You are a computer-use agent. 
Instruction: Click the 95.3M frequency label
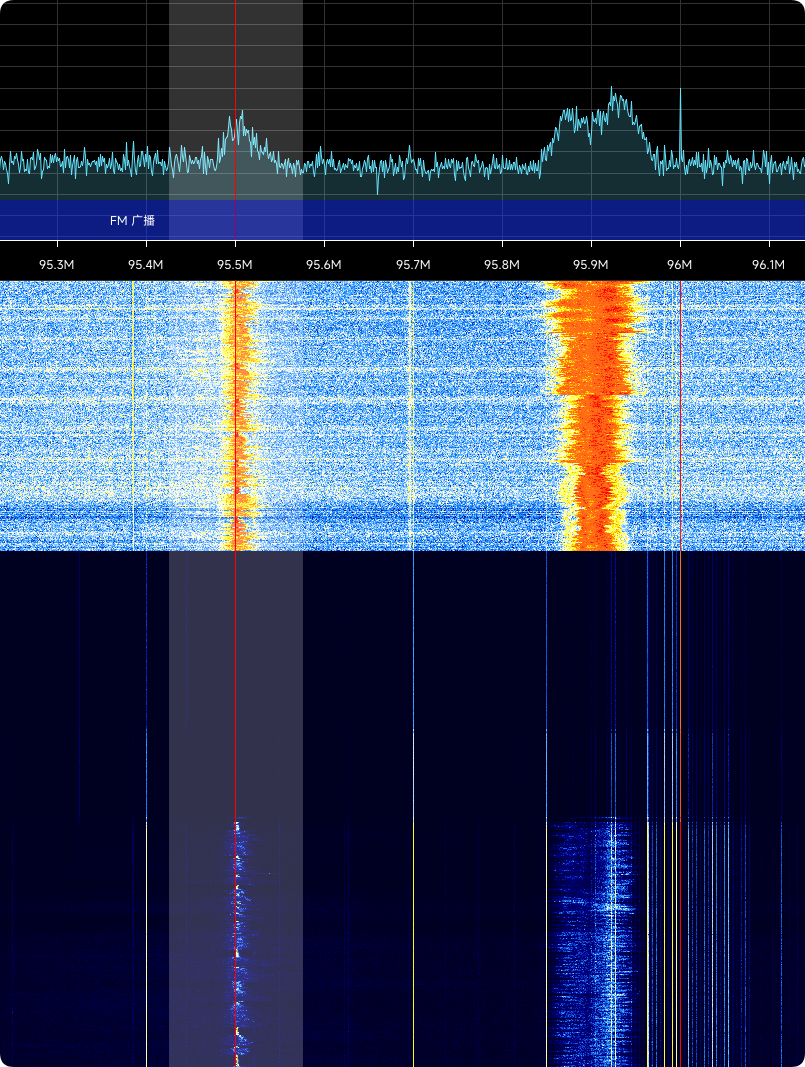(57, 265)
